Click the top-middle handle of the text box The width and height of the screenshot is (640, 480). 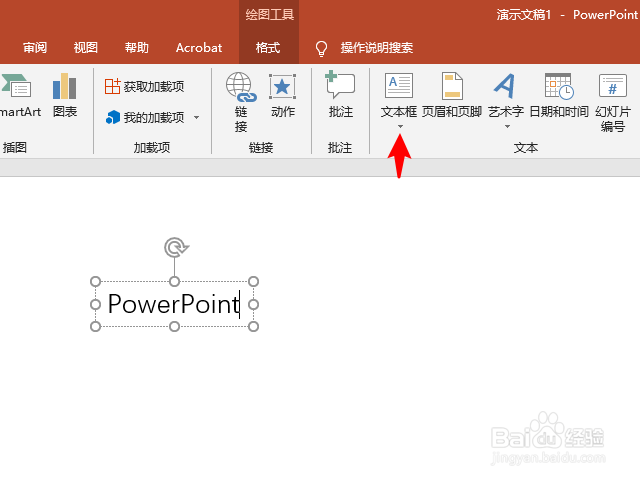tap(175, 282)
